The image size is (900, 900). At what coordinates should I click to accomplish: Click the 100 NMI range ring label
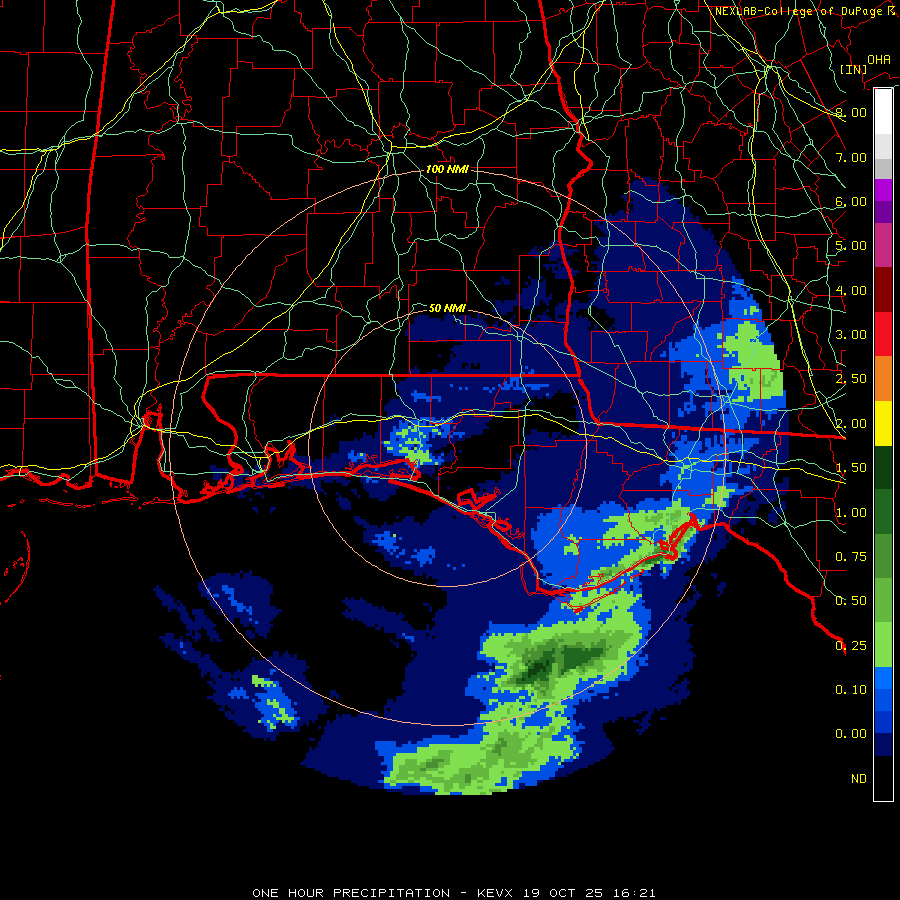pos(447,169)
